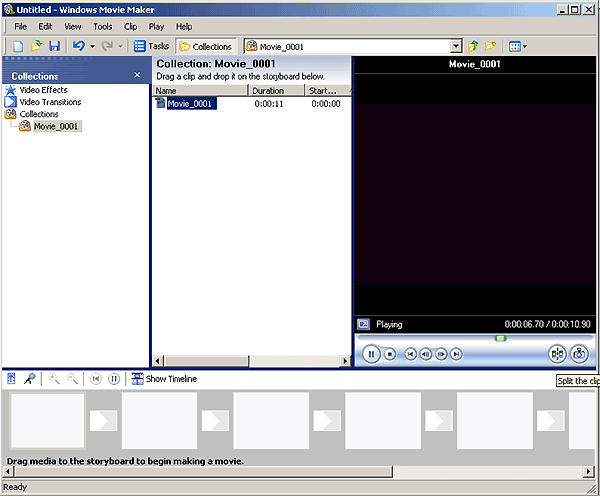Open the View menu
The width and height of the screenshot is (600, 496).
[72, 26]
